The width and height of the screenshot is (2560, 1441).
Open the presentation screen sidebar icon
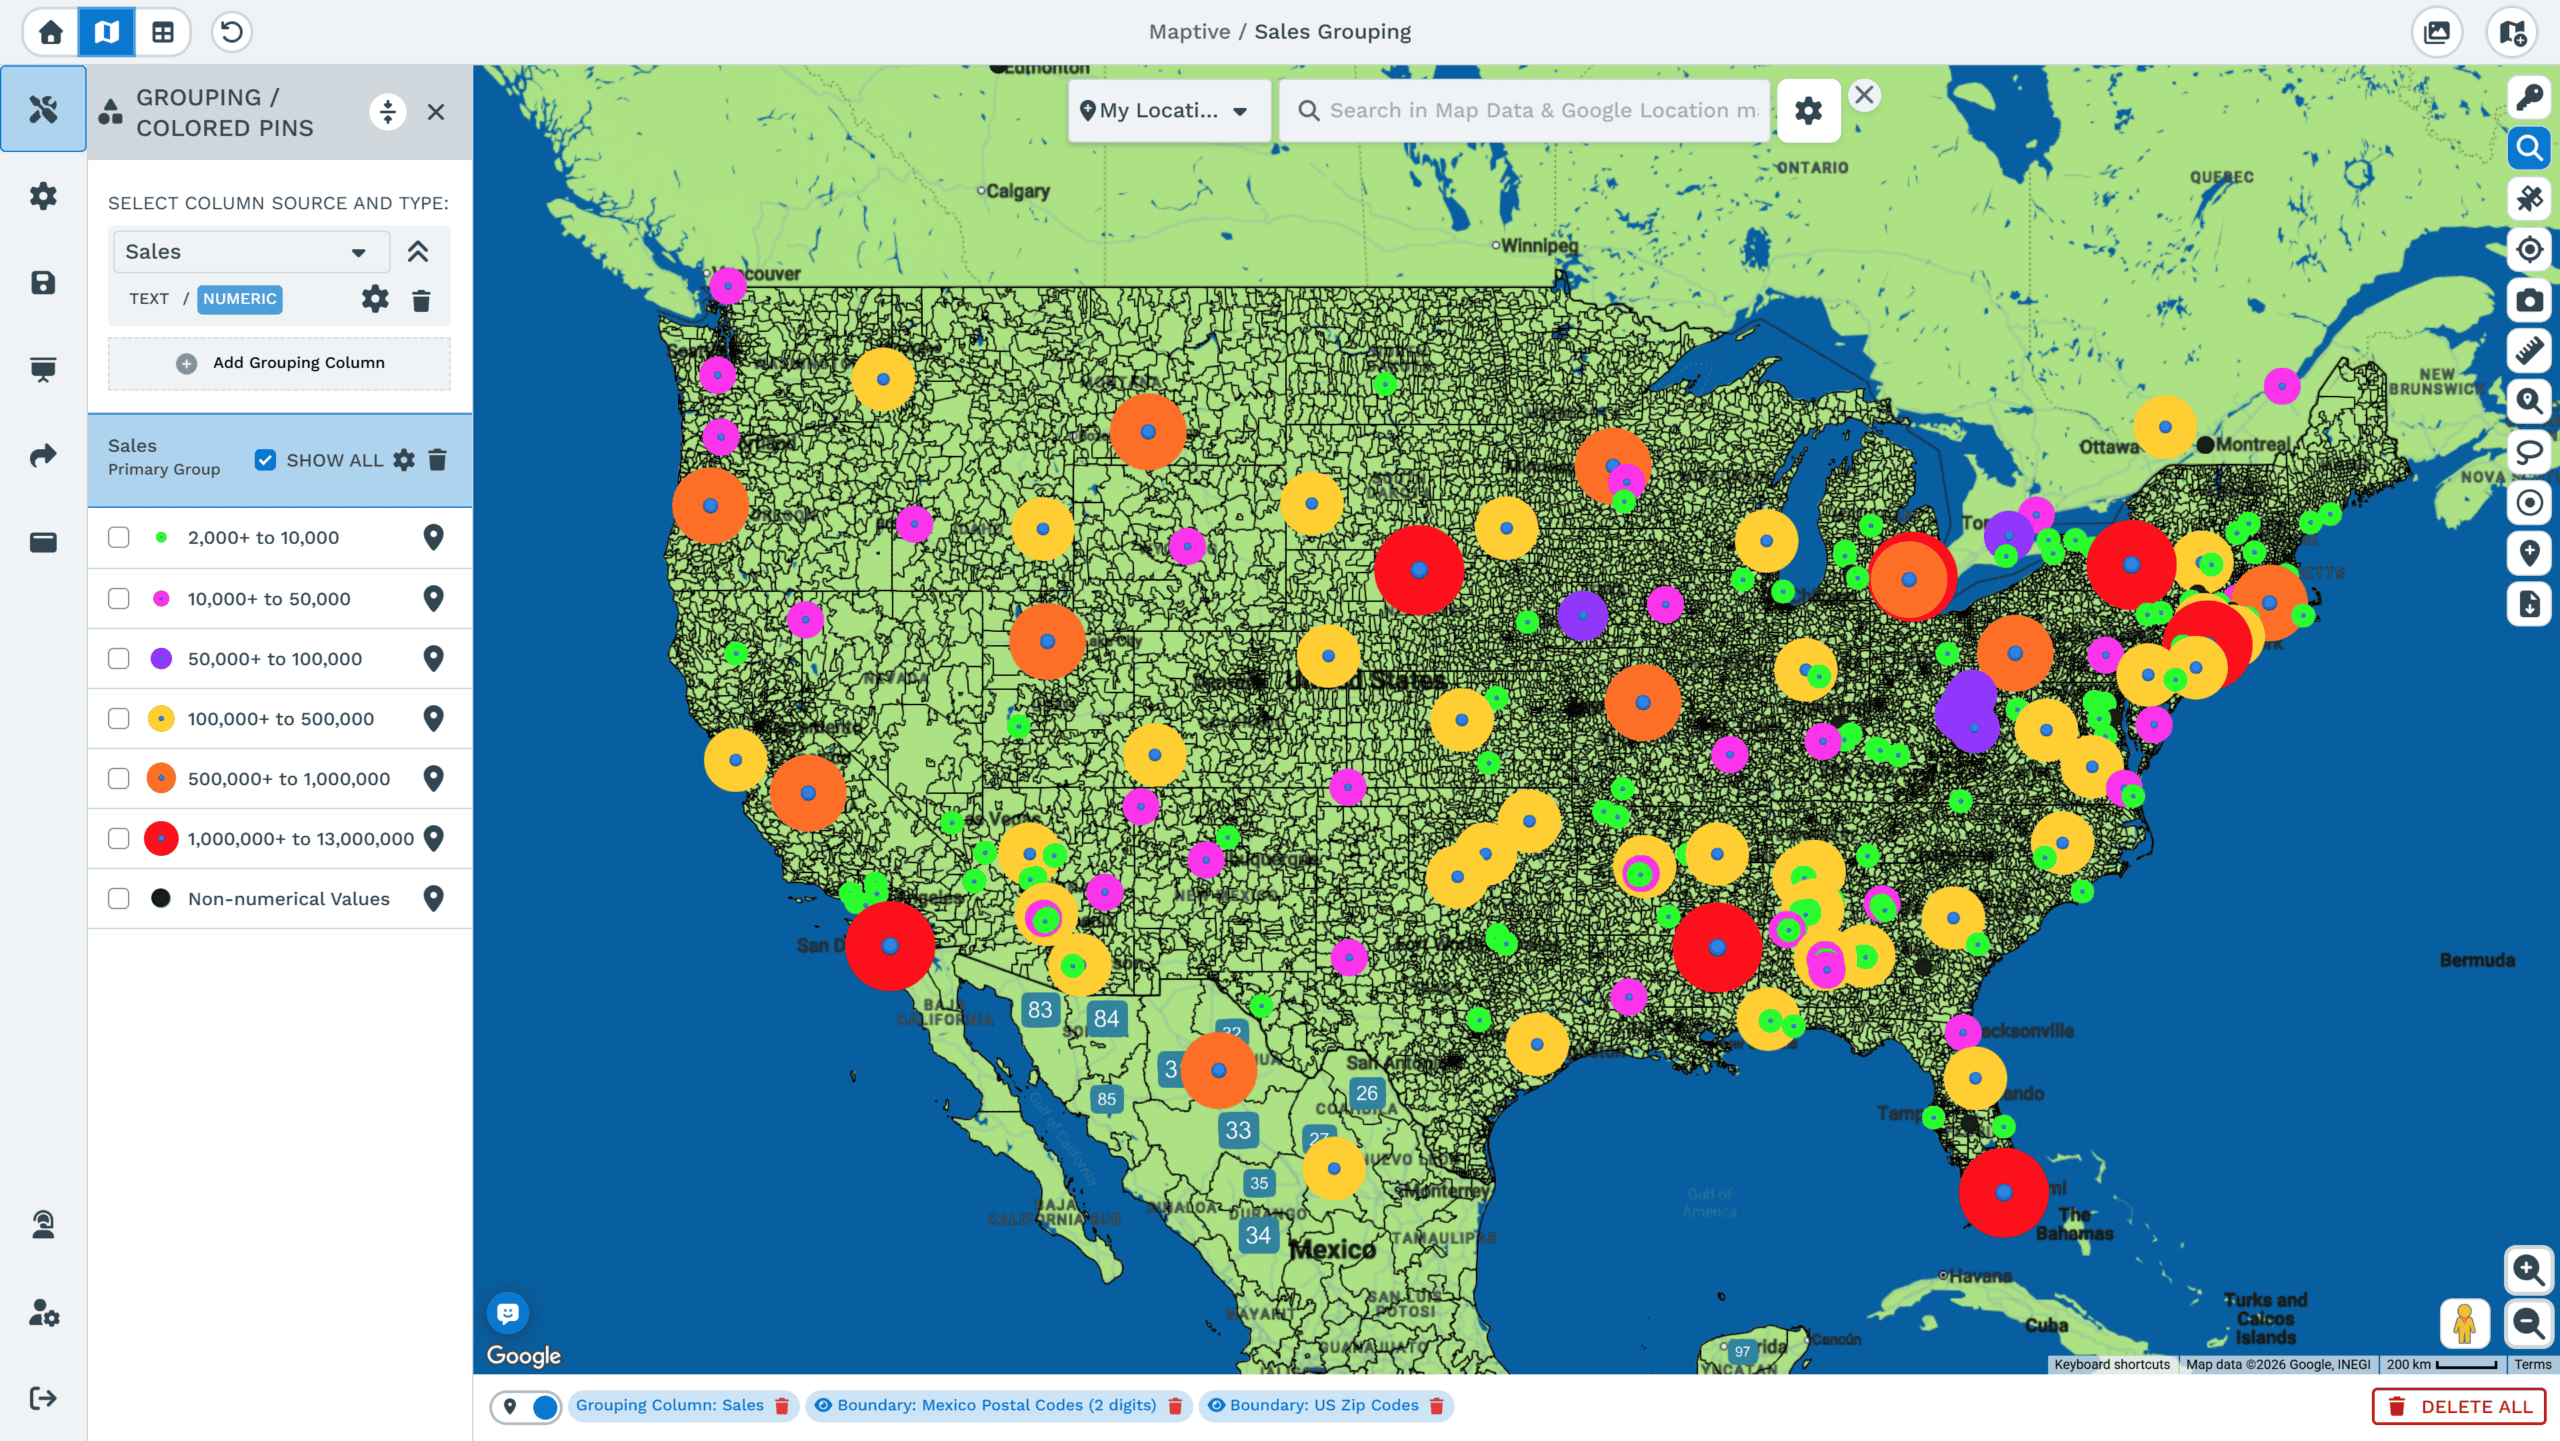point(43,369)
